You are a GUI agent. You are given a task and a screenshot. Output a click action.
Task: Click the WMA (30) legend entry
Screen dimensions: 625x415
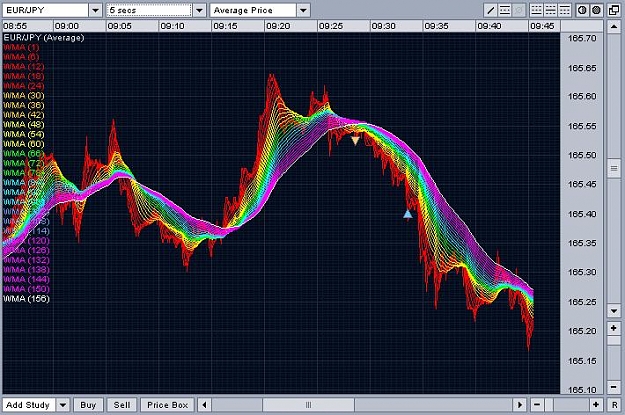click(24, 96)
